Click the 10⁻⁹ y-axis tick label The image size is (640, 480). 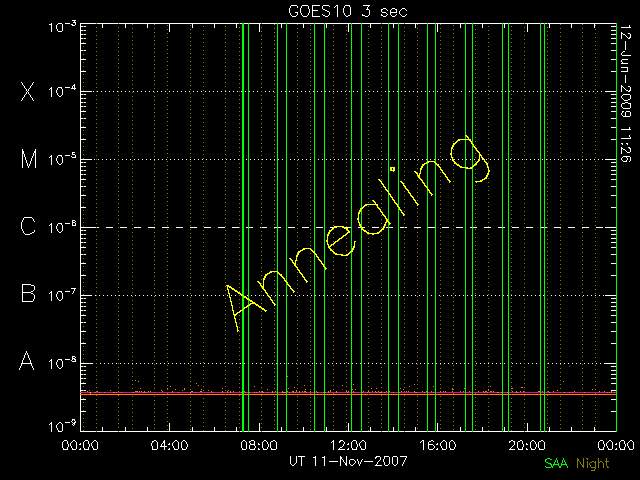[x=62, y=427]
